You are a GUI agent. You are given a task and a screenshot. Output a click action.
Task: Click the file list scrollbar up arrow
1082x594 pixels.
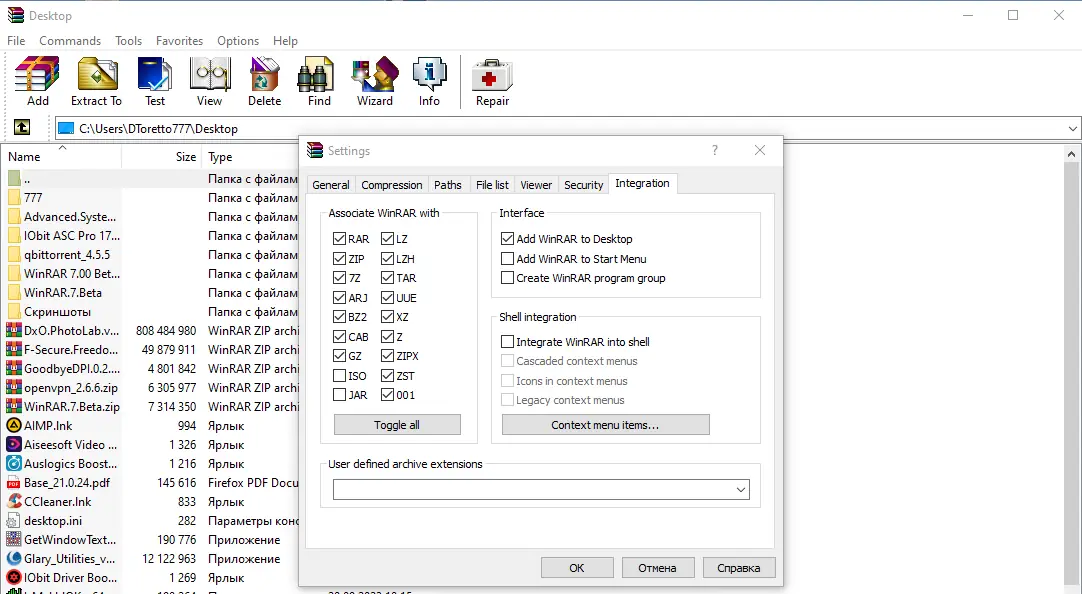coord(1072,154)
